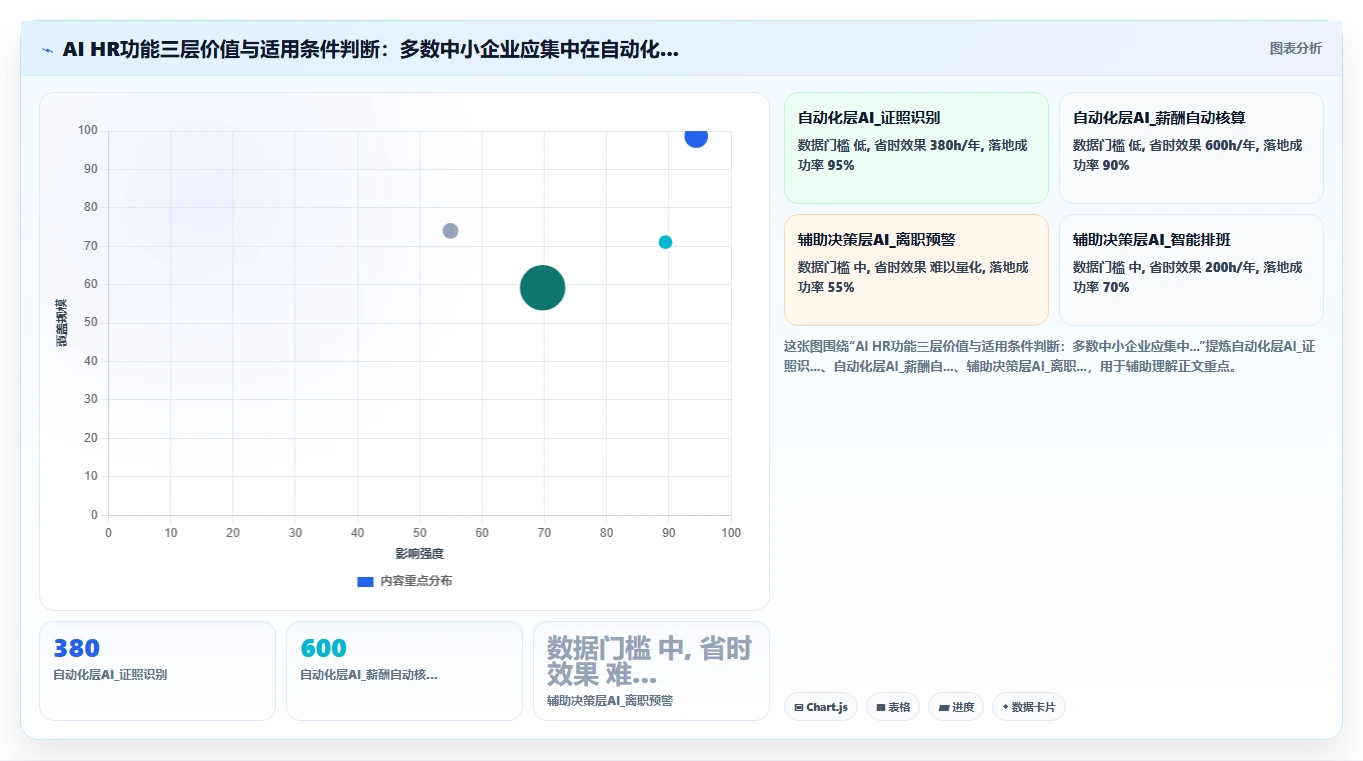Click the 内容重点分布 legend label
The height and width of the screenshot is (761, 1363).
pos(416,581)
